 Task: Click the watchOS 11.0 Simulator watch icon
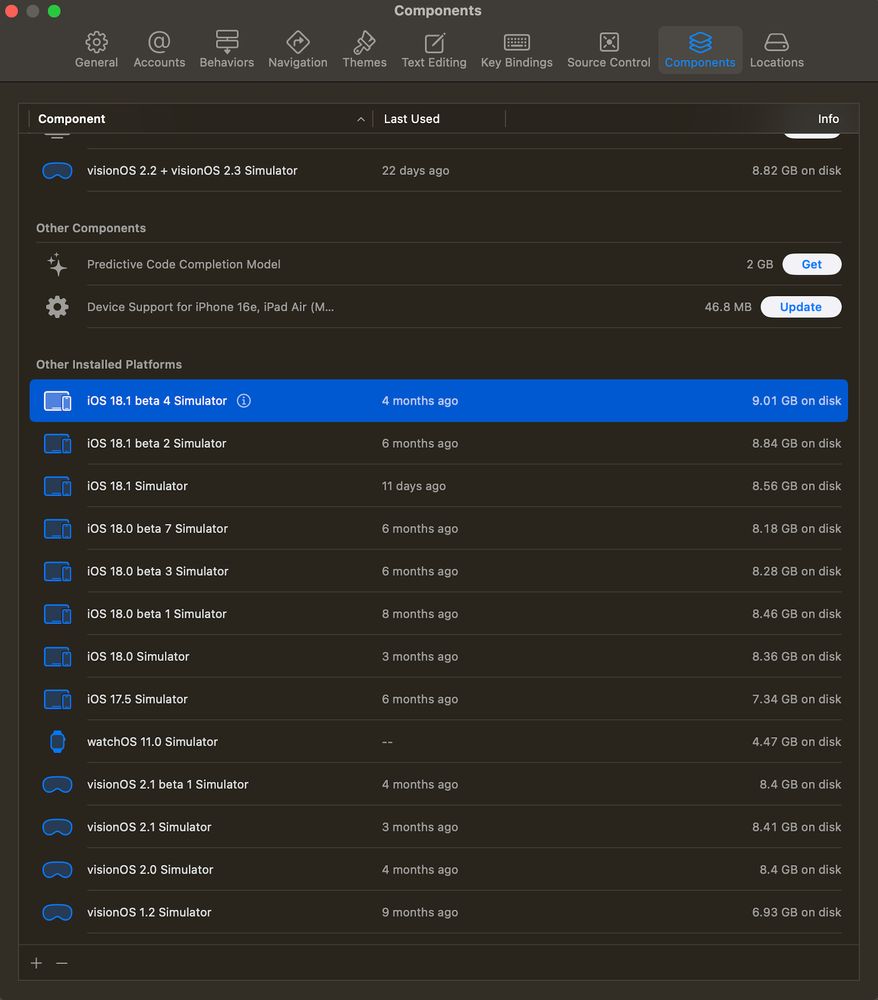click(x=57, y=742)
